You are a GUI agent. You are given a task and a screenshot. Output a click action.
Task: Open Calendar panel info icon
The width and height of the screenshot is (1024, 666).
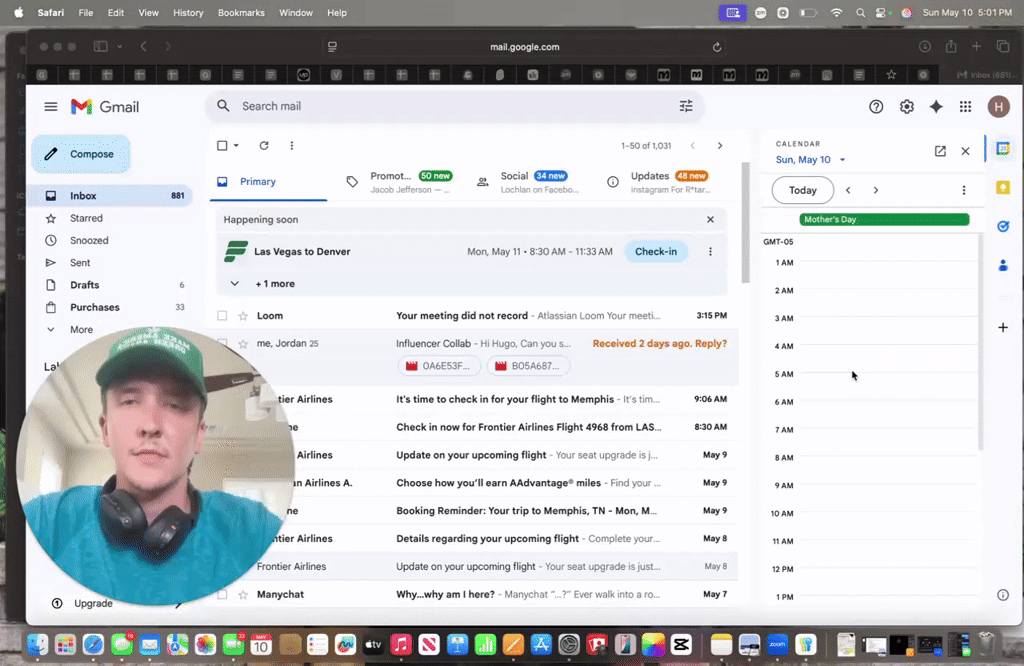[1002, 595]
